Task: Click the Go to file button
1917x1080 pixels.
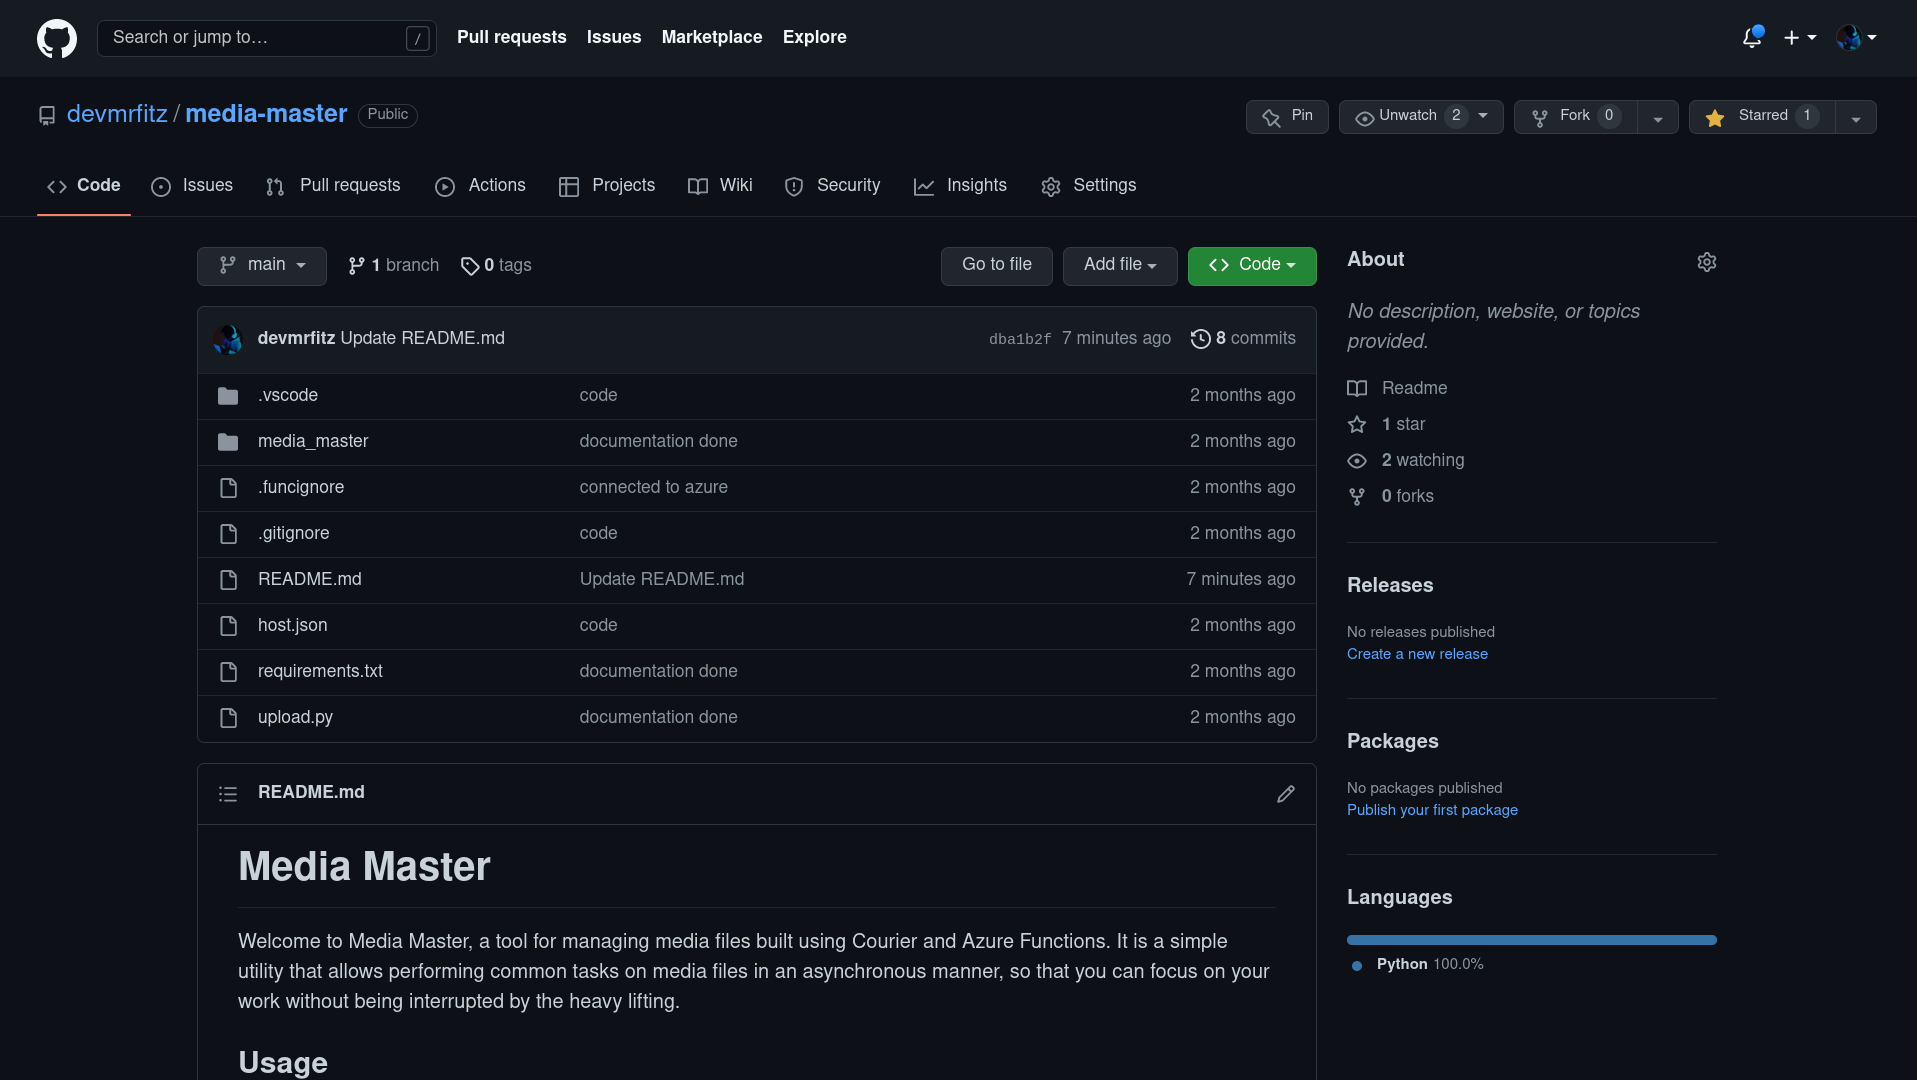Action: pos(996,265)
